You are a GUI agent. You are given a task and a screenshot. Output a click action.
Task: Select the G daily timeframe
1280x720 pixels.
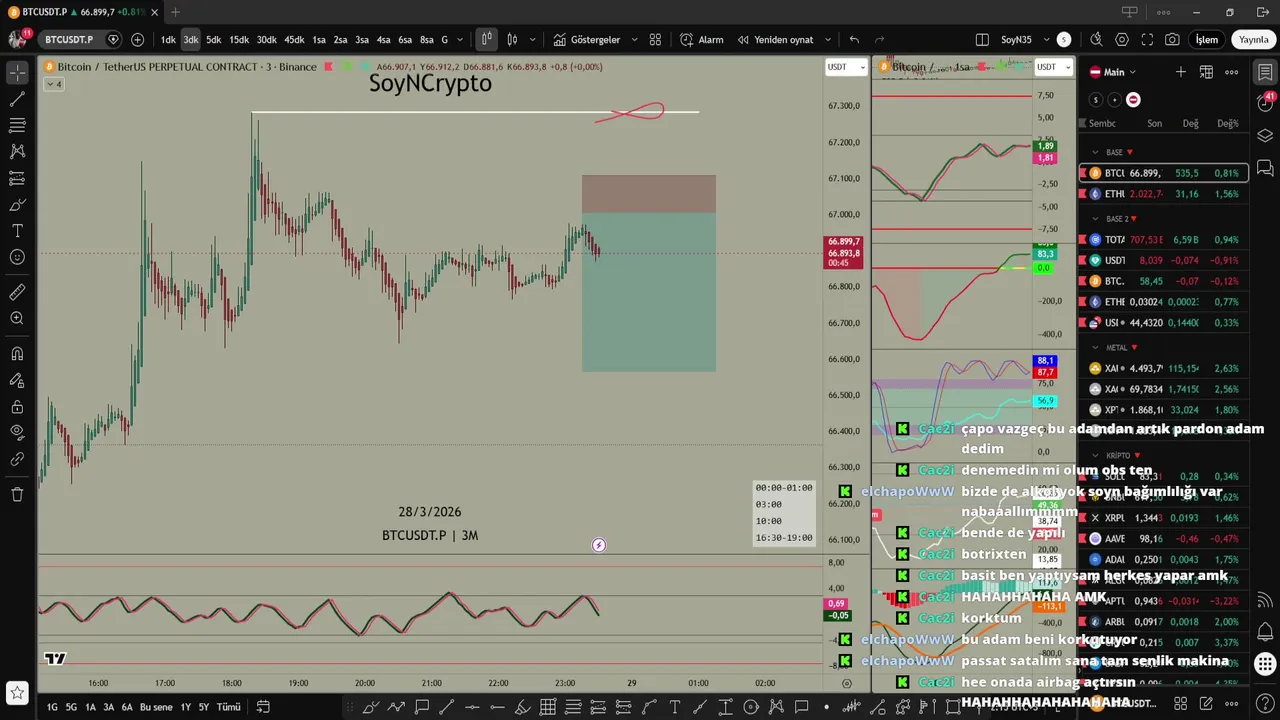[445, 40]
